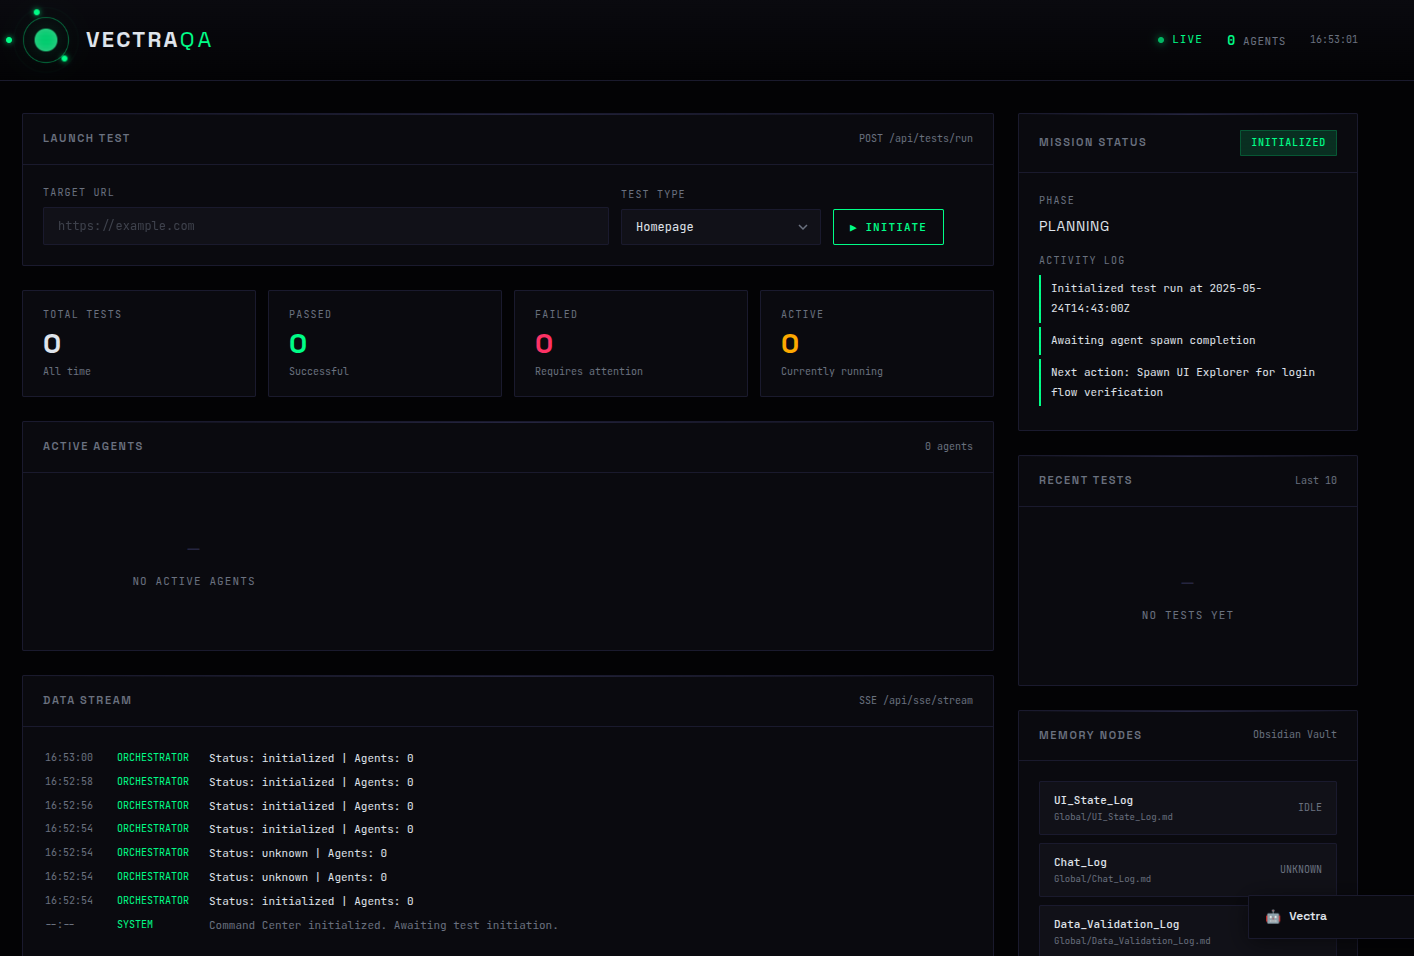Click the Failed tests stat card

[631, 343]
